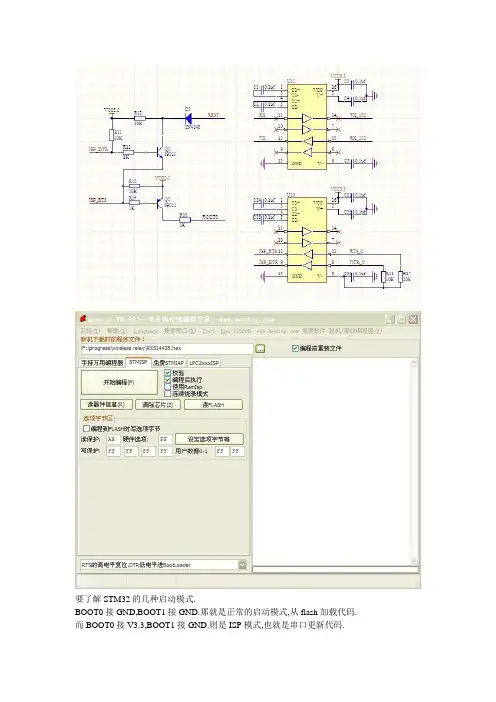Click the log pane scroll-up arrow
The width and height of the screenshot is (496, 702).
point(414,363)
